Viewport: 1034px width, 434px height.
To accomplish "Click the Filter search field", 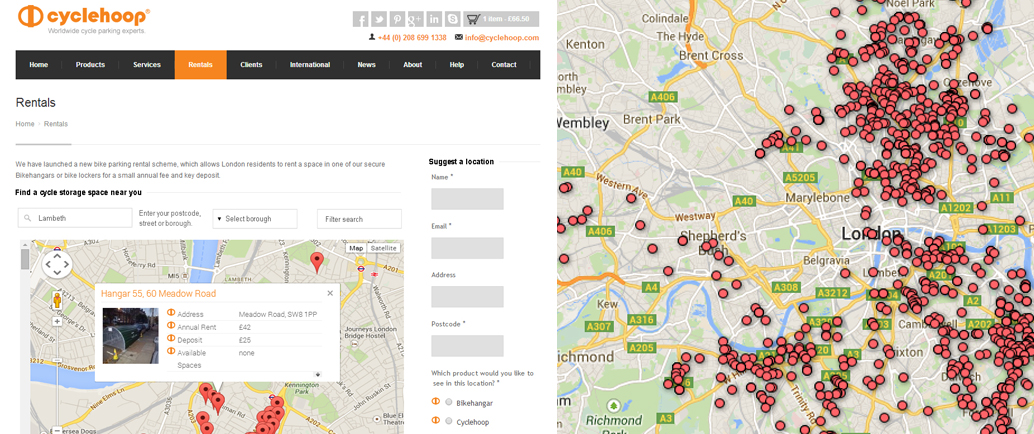I will (359, 219).
